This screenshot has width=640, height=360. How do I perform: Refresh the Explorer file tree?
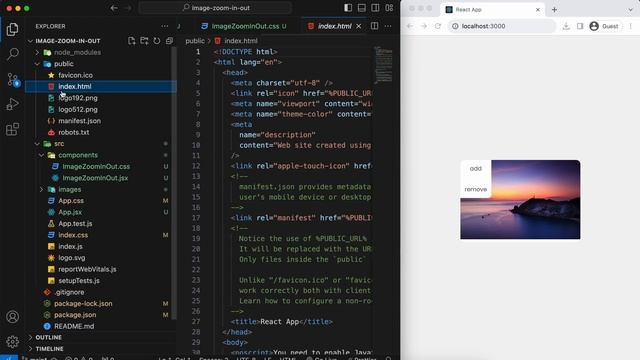(157, 41)
